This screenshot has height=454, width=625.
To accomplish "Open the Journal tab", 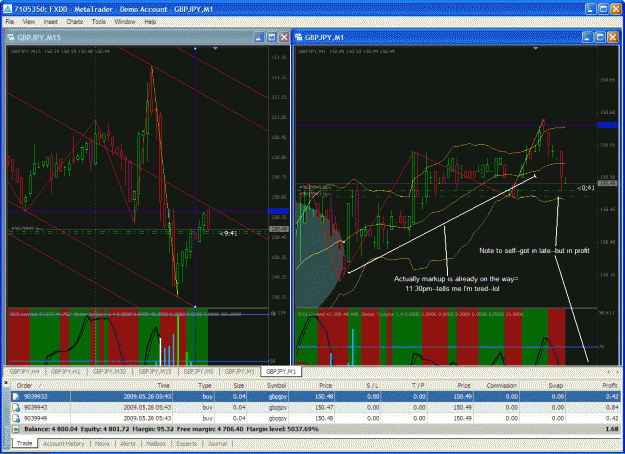I will coord(217,444).
